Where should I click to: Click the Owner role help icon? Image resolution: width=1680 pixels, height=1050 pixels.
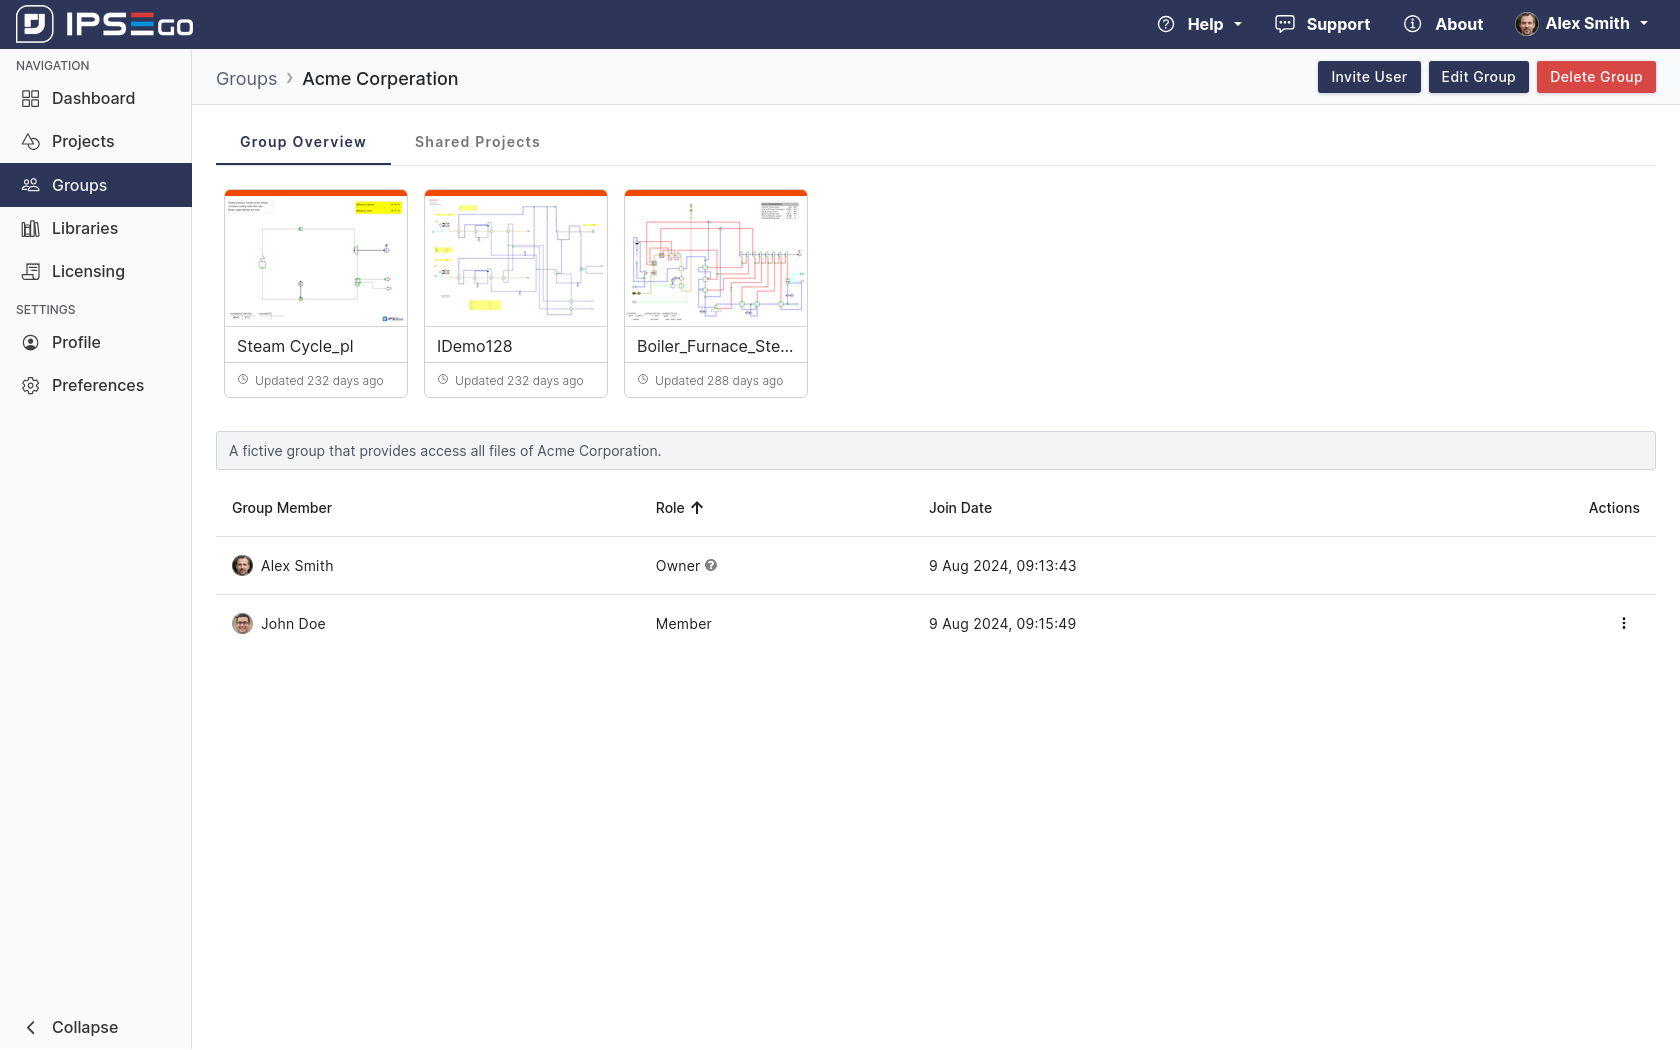tap(711, 565)
